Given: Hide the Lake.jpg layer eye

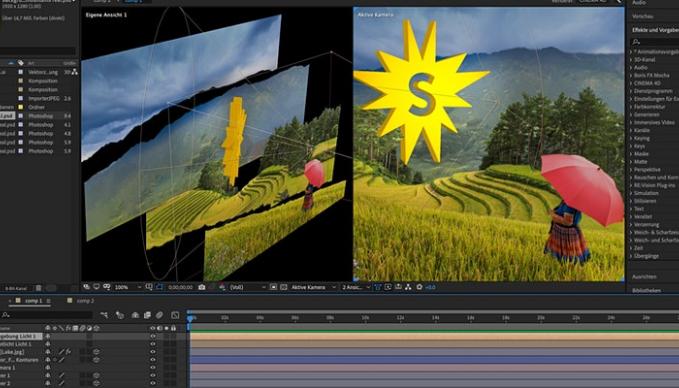Looking at the screenshot, I should point(153,352).
